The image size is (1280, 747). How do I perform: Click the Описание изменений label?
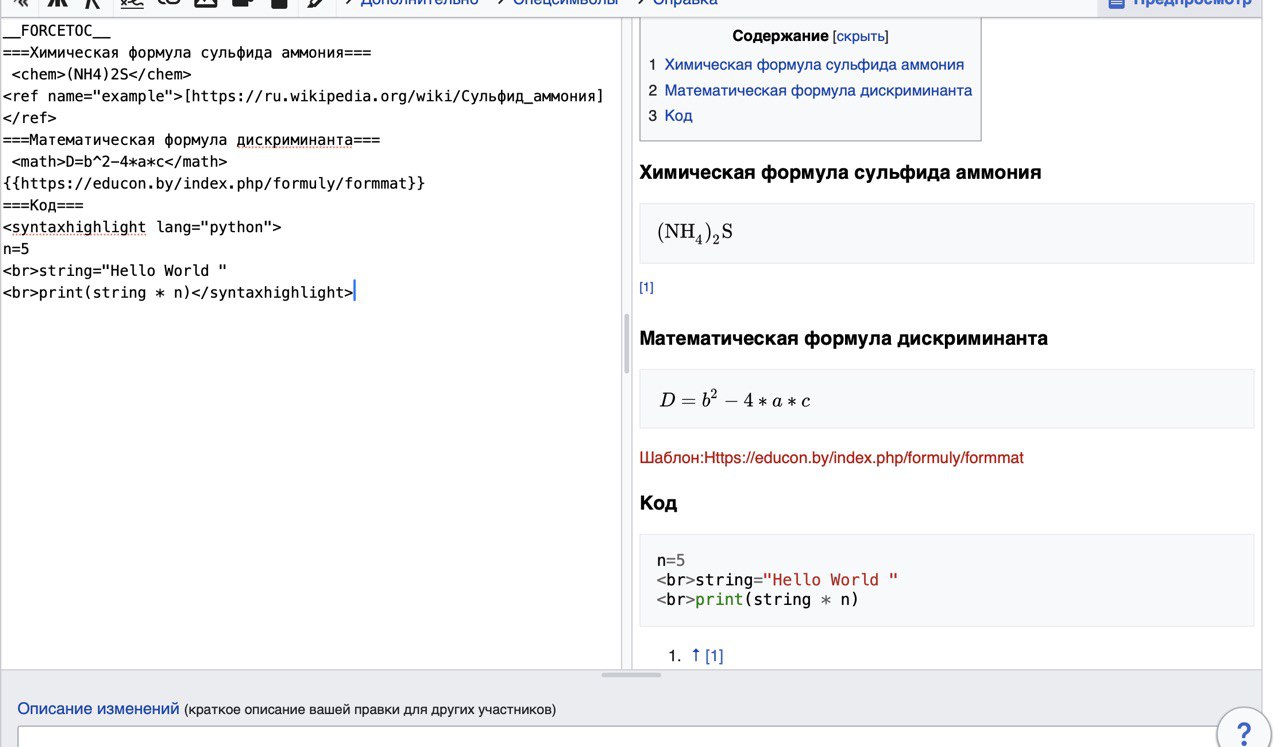tap(98, 709)
